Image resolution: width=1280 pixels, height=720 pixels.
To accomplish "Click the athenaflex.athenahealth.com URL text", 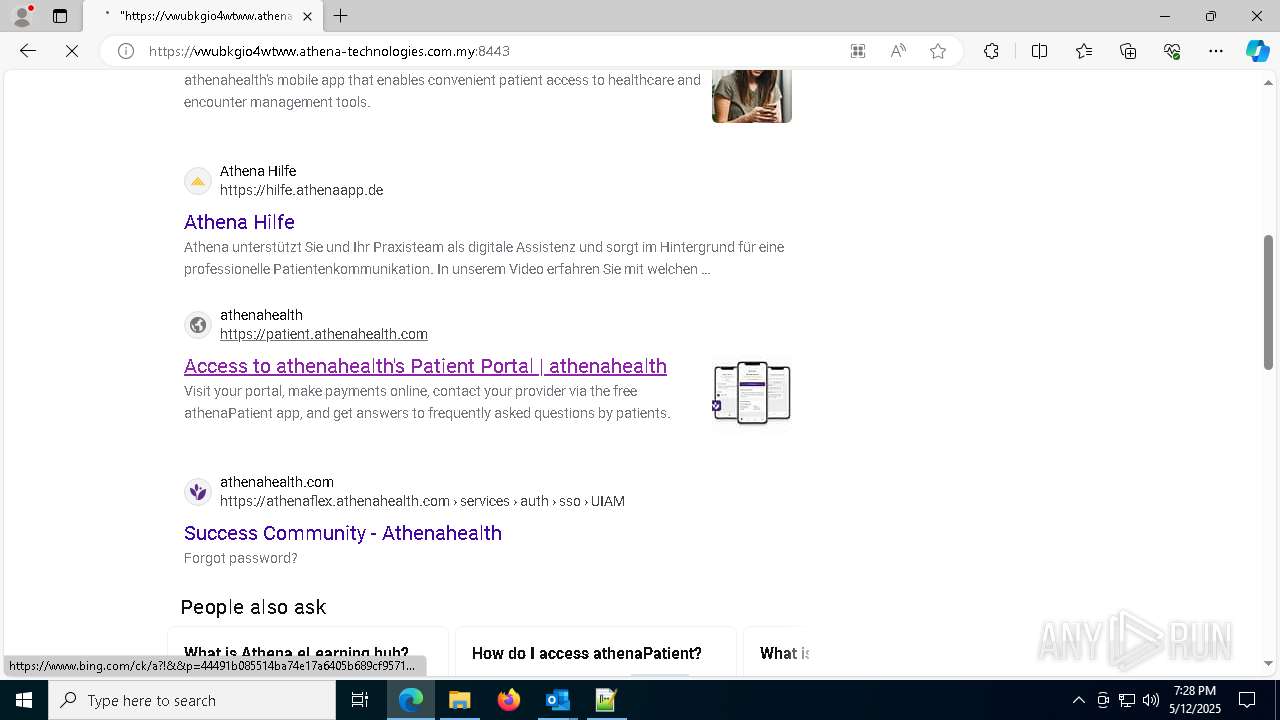I will pos(422,501).
